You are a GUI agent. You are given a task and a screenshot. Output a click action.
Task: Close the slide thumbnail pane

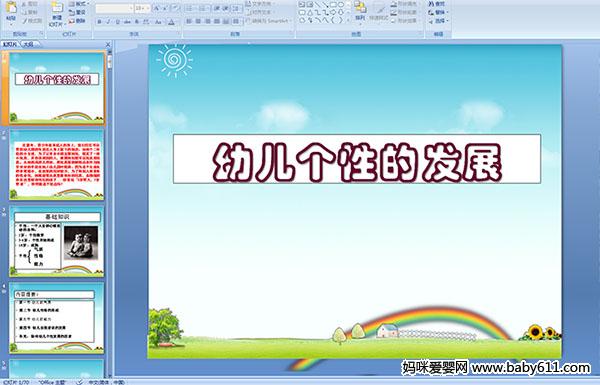pos(108,44)
